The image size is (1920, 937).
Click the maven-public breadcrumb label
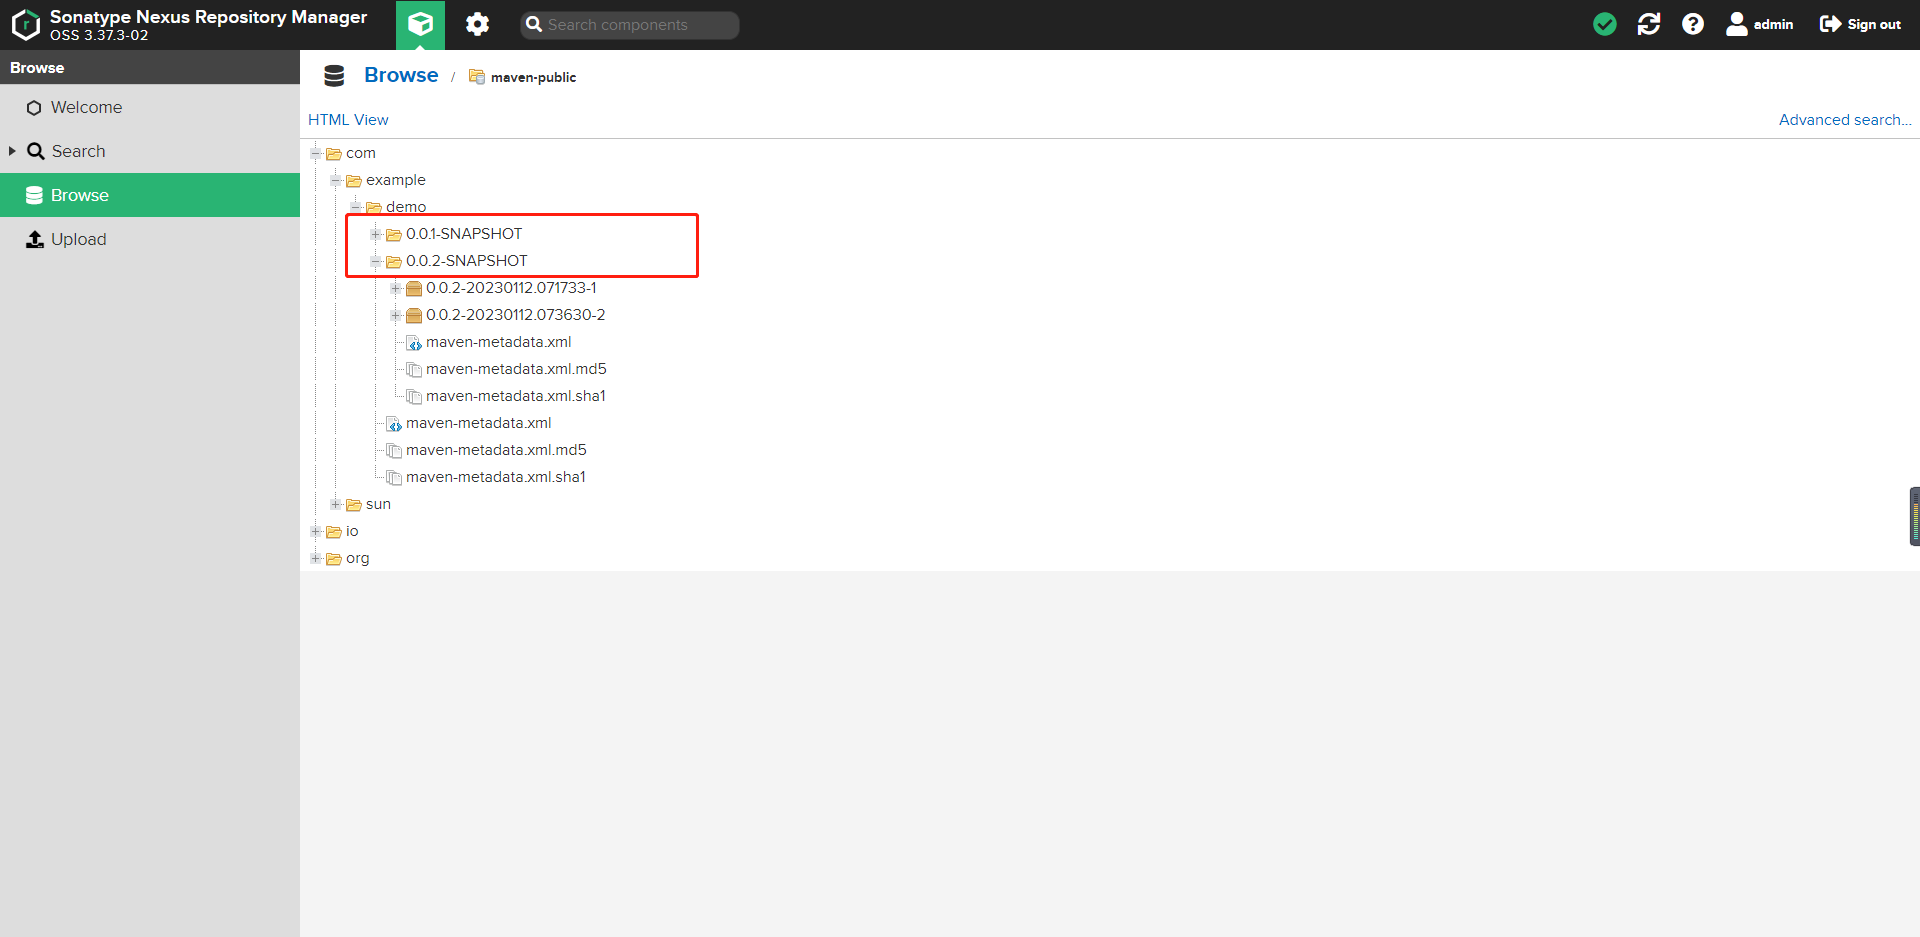(533, 77)
